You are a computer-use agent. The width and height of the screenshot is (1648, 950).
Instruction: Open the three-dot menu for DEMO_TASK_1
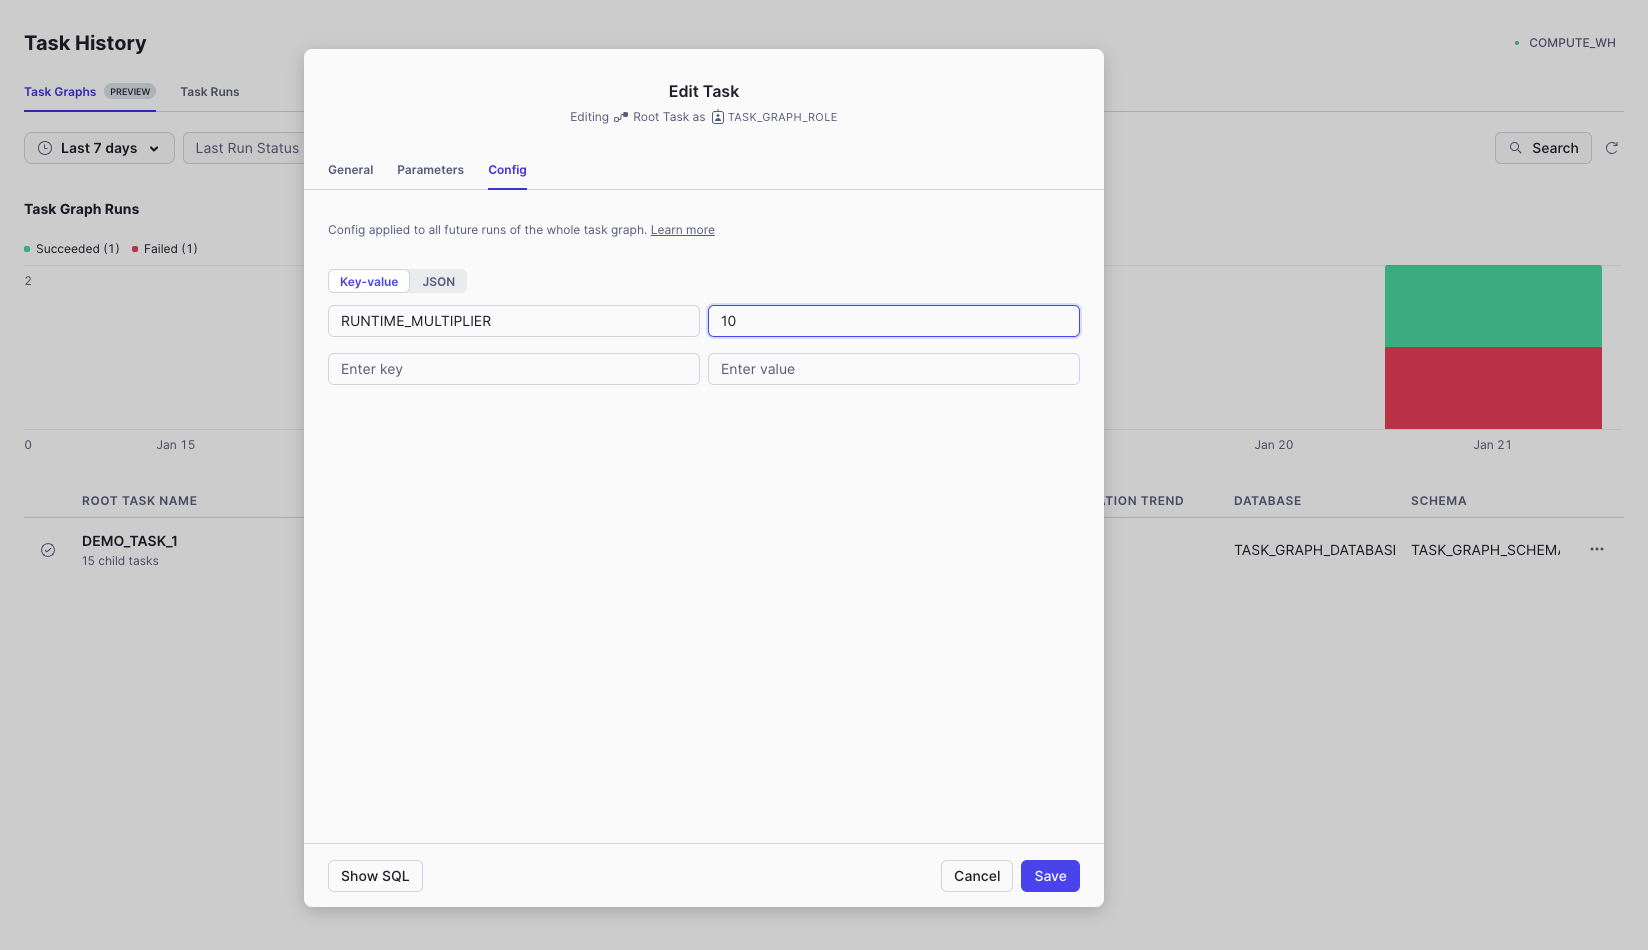click(x=1596, y=549)
